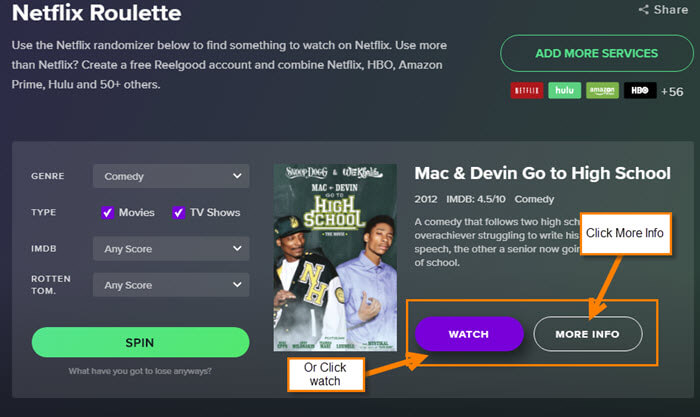Click the 2012 release year
The image size is (700, 417).
[x=426, y=199]
